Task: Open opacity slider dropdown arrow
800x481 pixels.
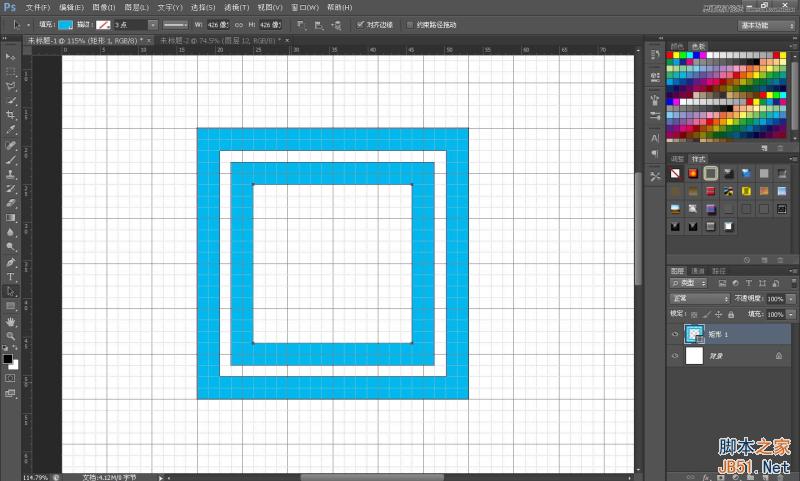Action: pyautogui.click(x=791, y=298)
